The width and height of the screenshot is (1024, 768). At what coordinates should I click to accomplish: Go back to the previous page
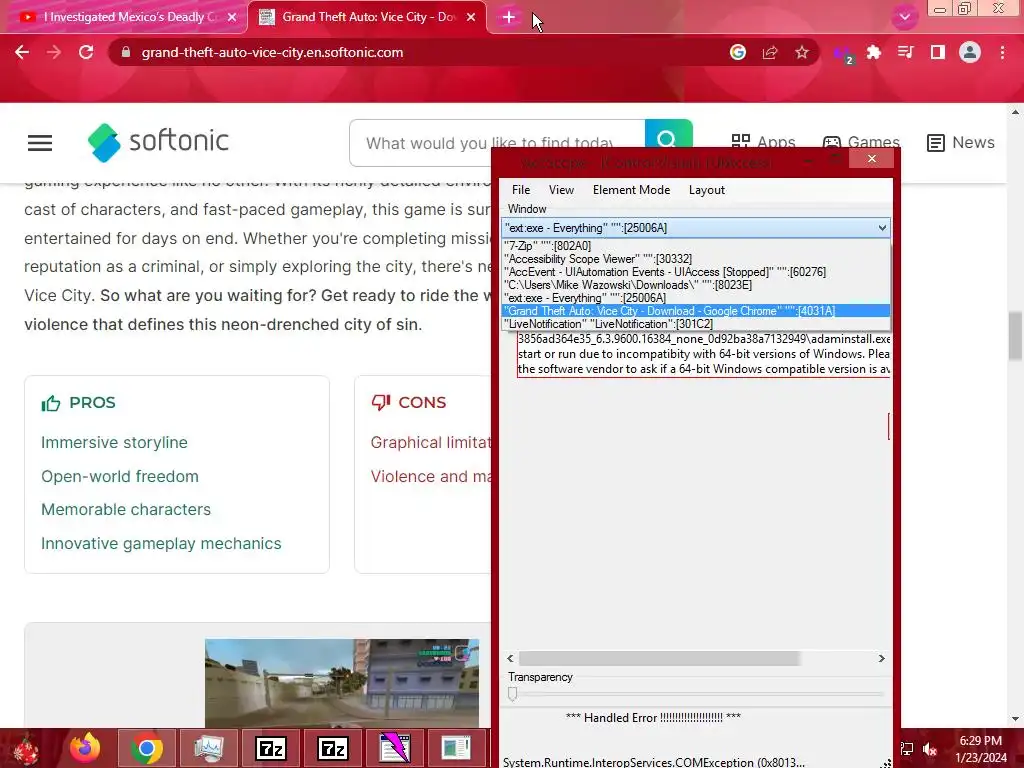pos(22,52)
